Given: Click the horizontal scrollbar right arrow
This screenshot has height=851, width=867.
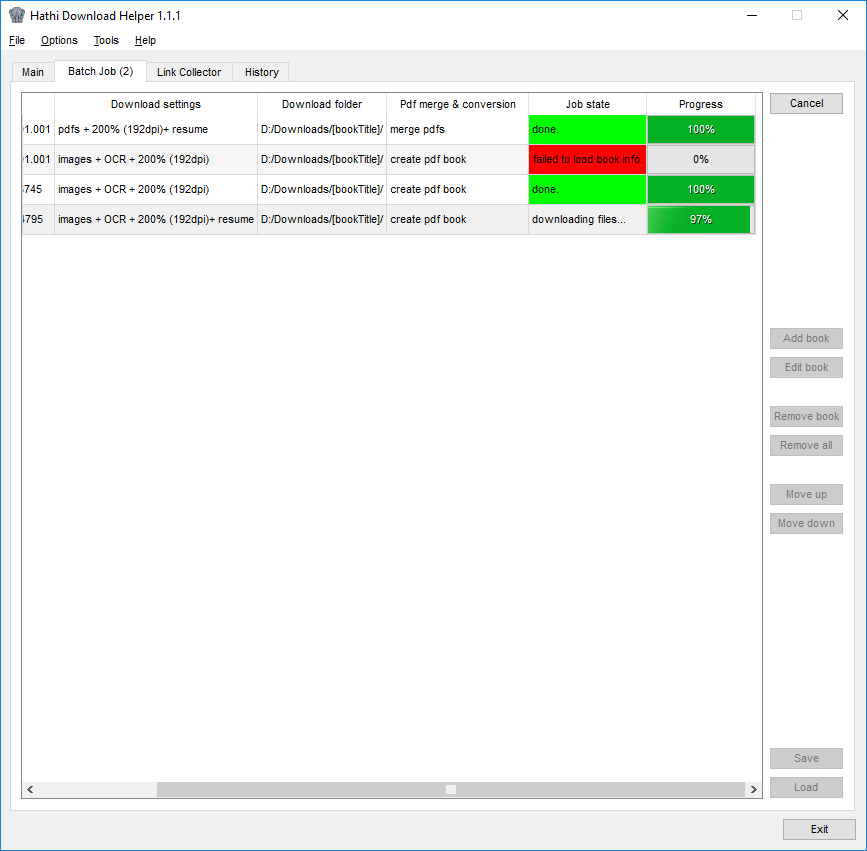Looking at the screenshot, I should [x=754, y=790].
